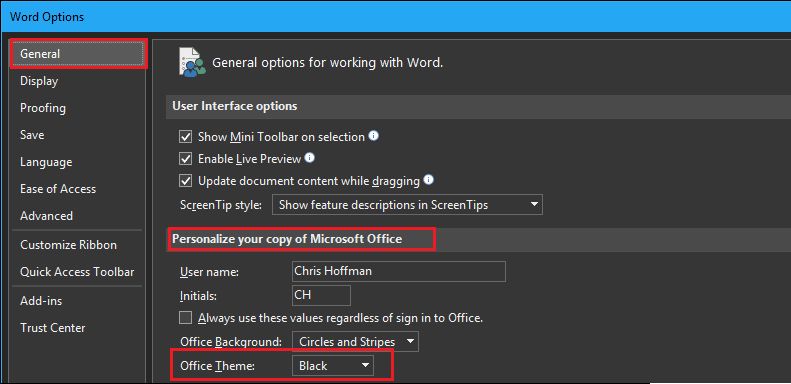791x384 pixels.
Task: Click Personalize your copy of Microsoft Office heading
Action: coord(287,239)
